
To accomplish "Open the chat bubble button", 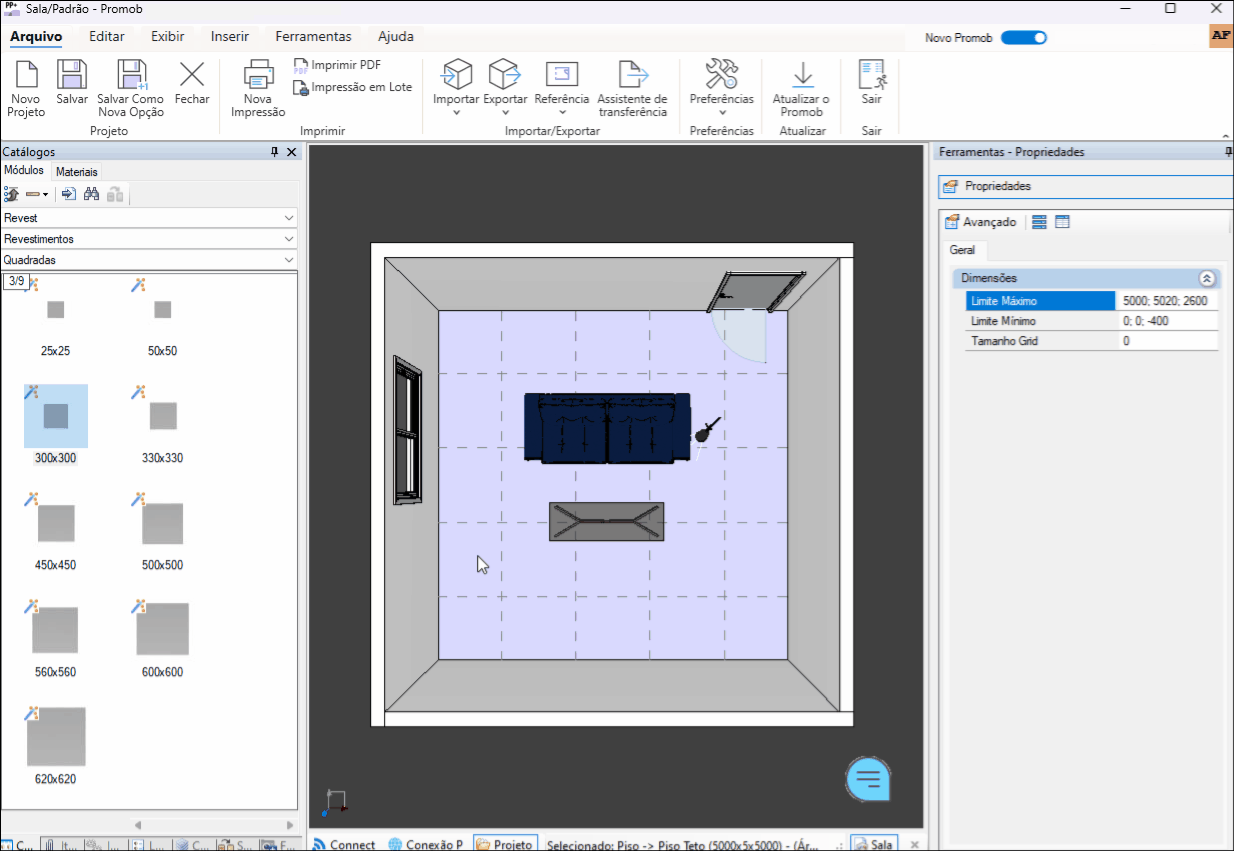I will click(868, 779).
